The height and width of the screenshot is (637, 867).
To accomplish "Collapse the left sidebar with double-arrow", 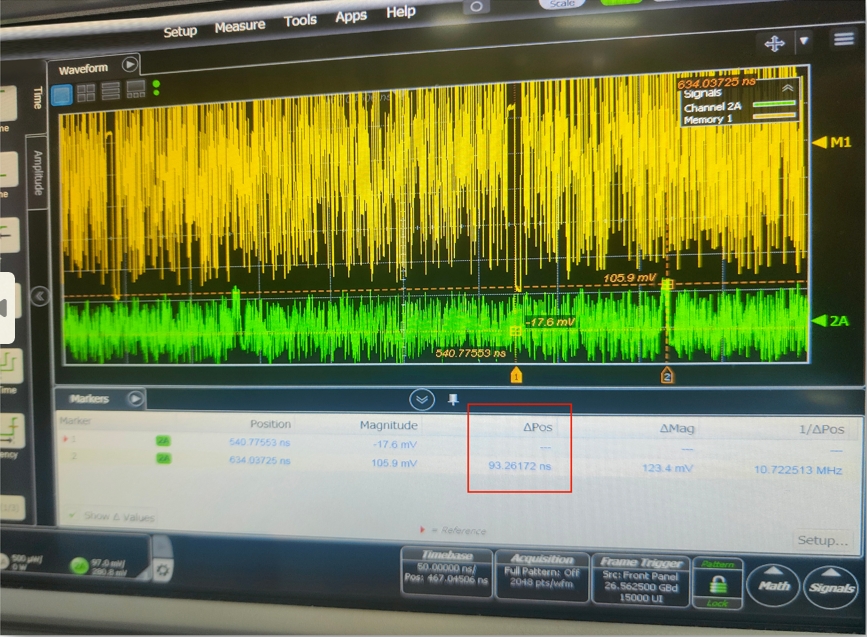I will pos(40,296).
